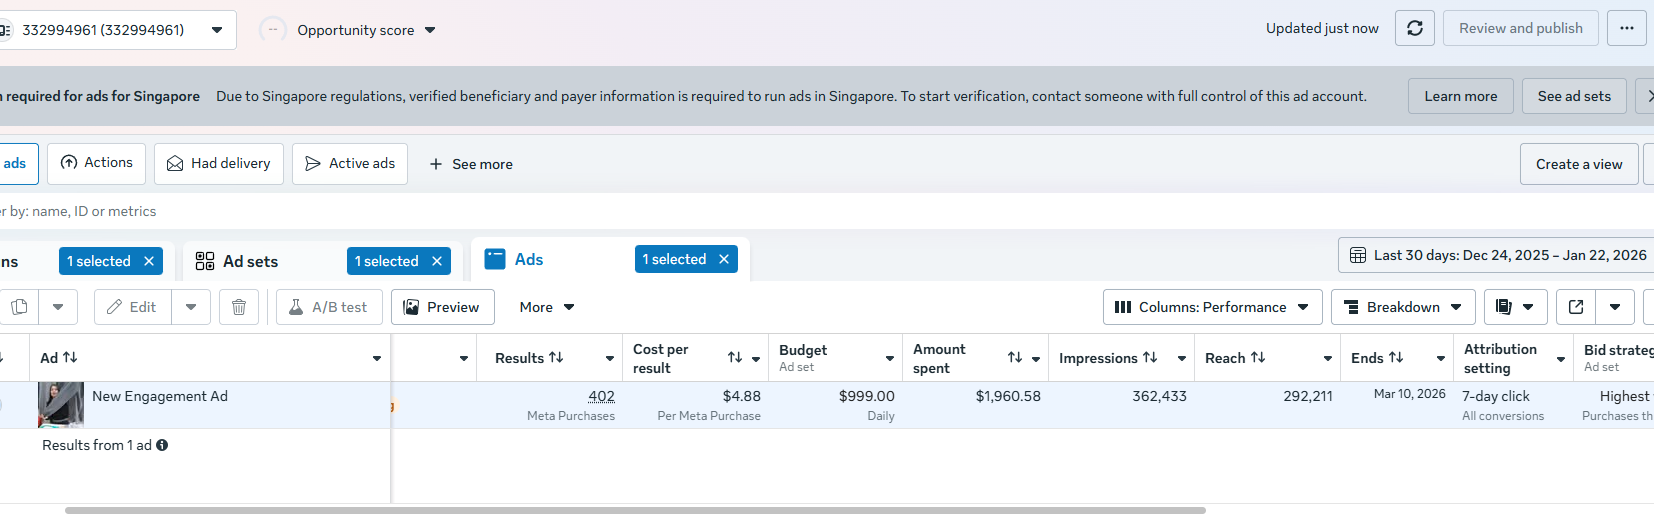Open the three-dots more options menu
Image resolution: width=1654 pixels, height=518 pixels.
tap(1627, 28)
